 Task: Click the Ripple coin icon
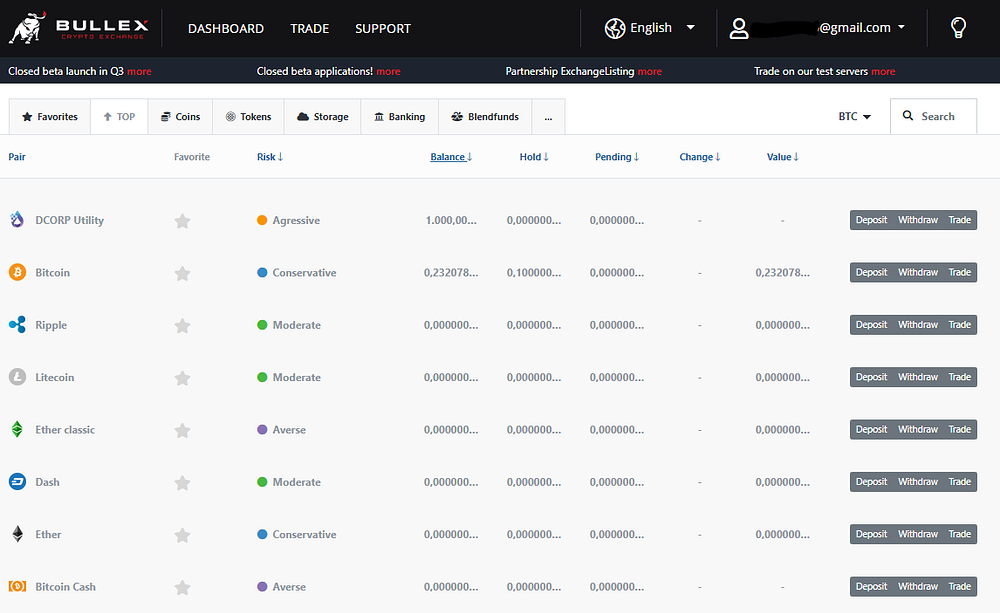(17, 325)
